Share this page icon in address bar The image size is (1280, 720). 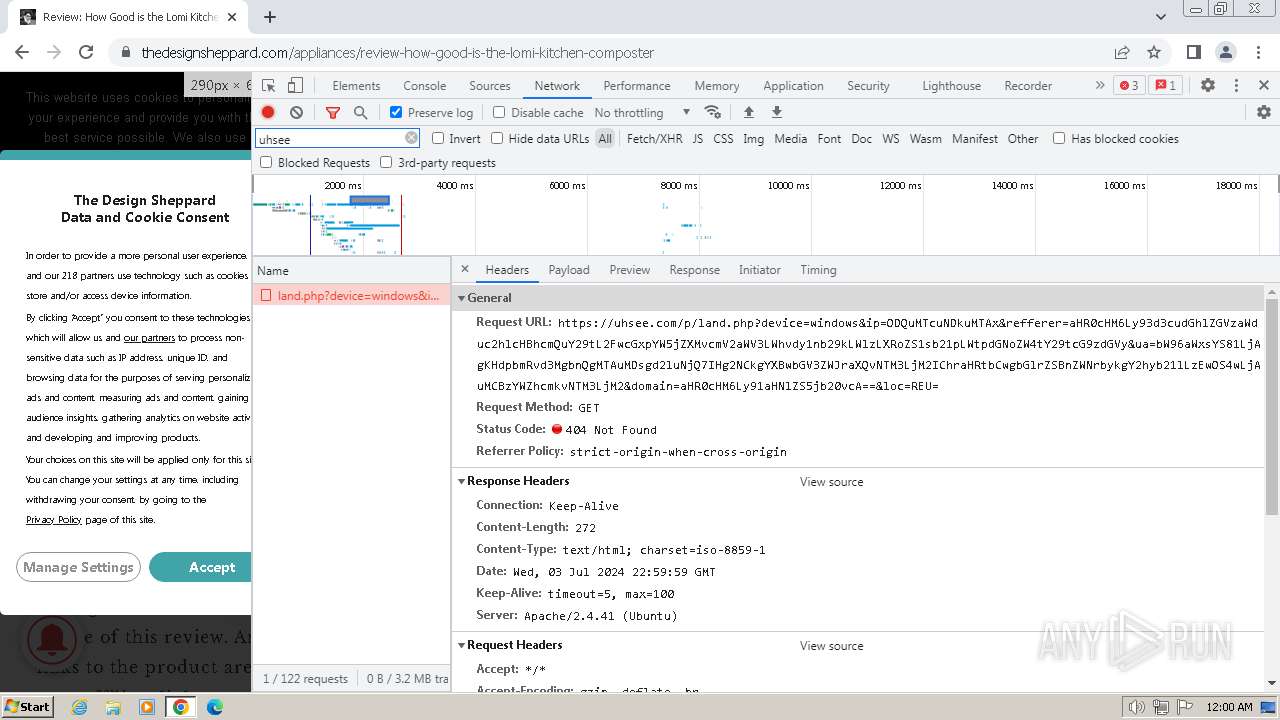[1122, 52]
